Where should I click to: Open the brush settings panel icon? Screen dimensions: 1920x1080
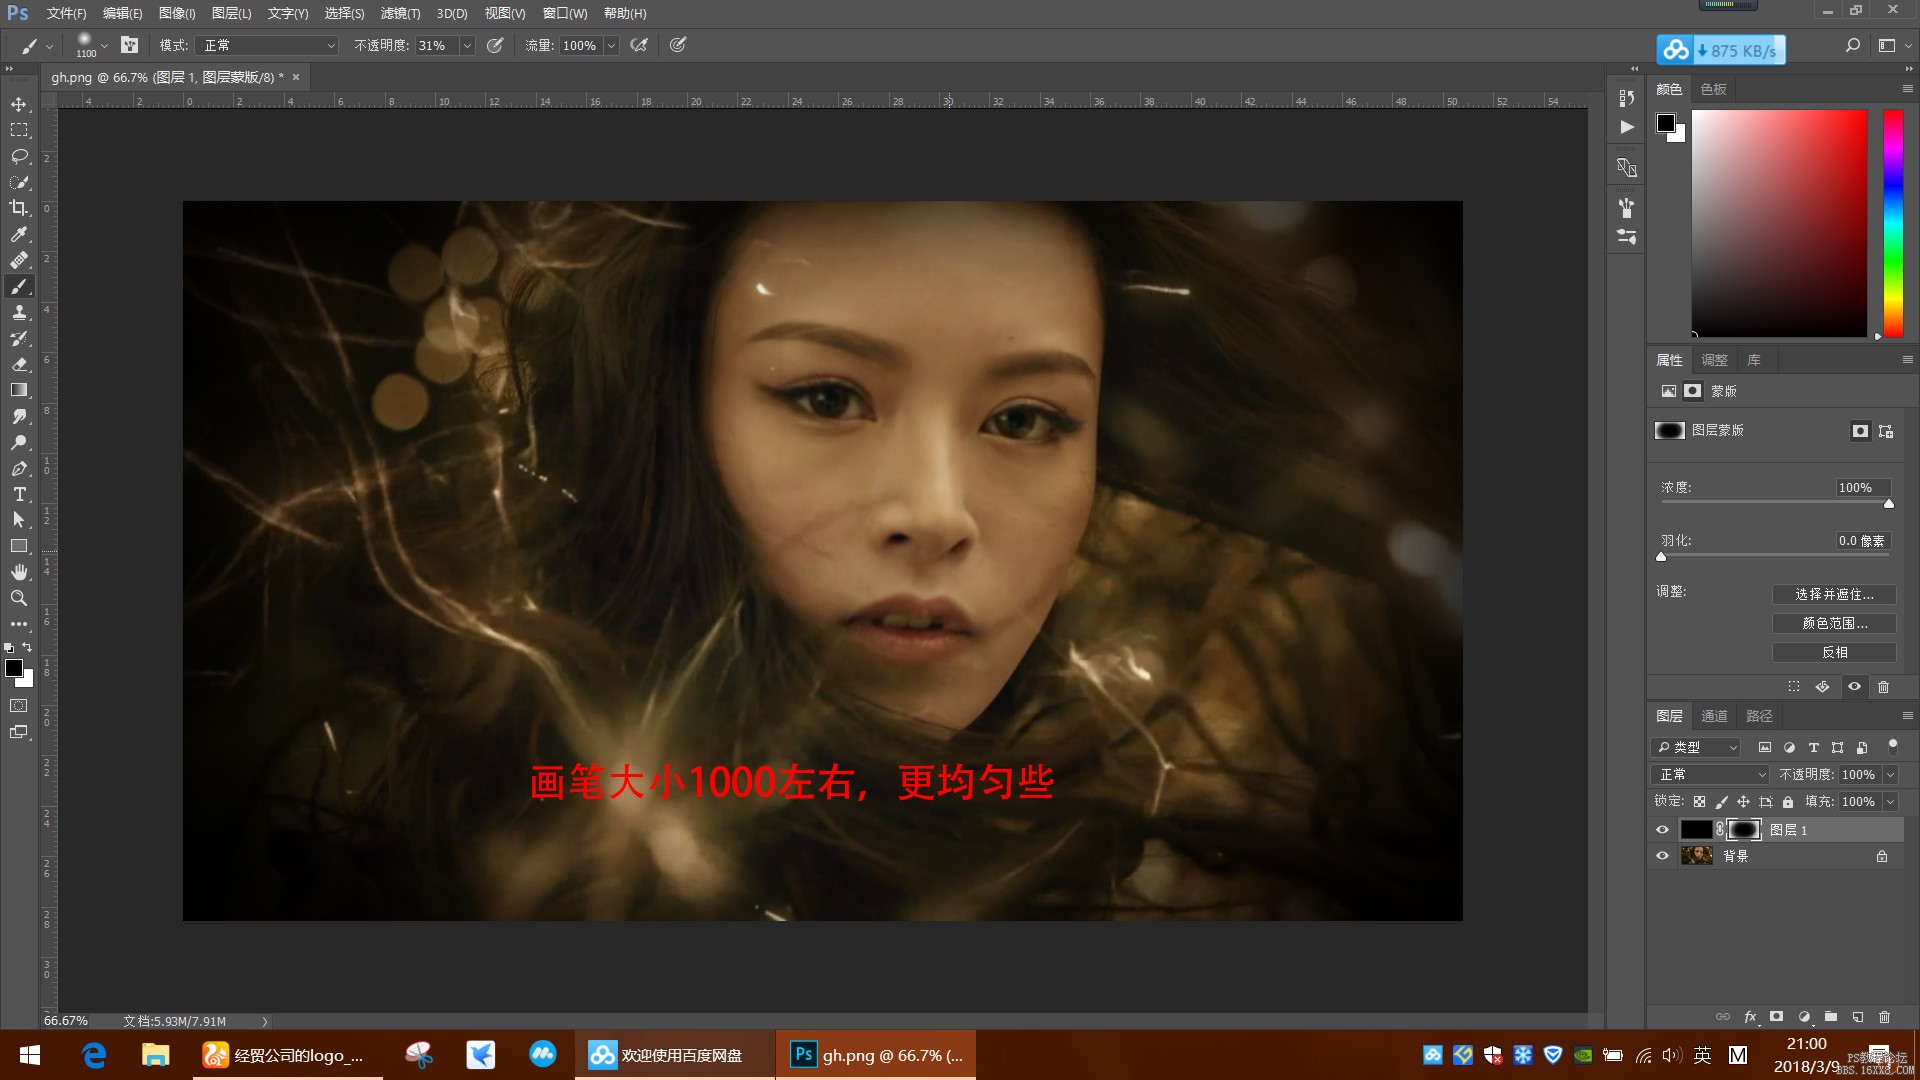click(x=129, y=45)
